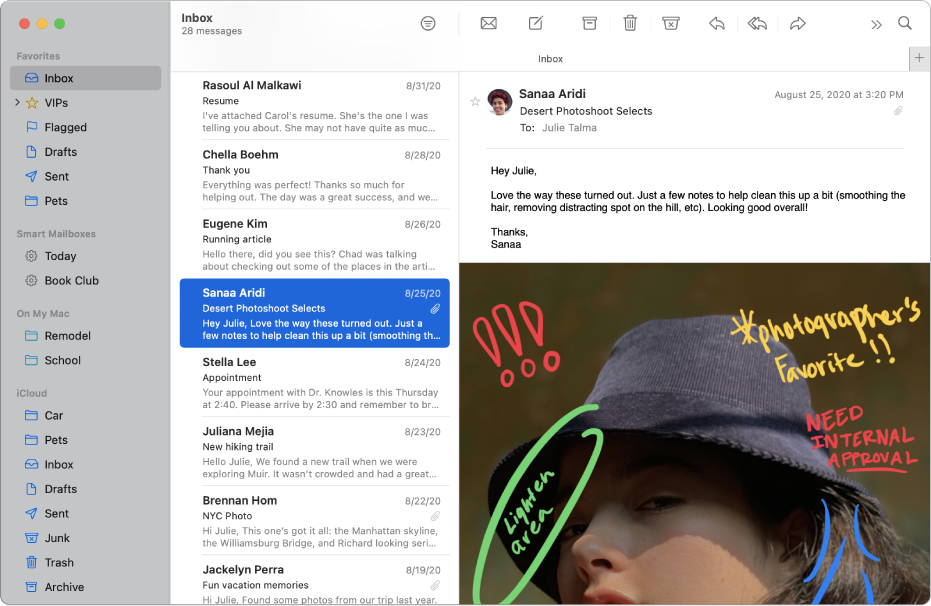Open Drafts under Favorites
This screenshot has width=931, height=606.
pyautogui.click(x=86, y=152)
